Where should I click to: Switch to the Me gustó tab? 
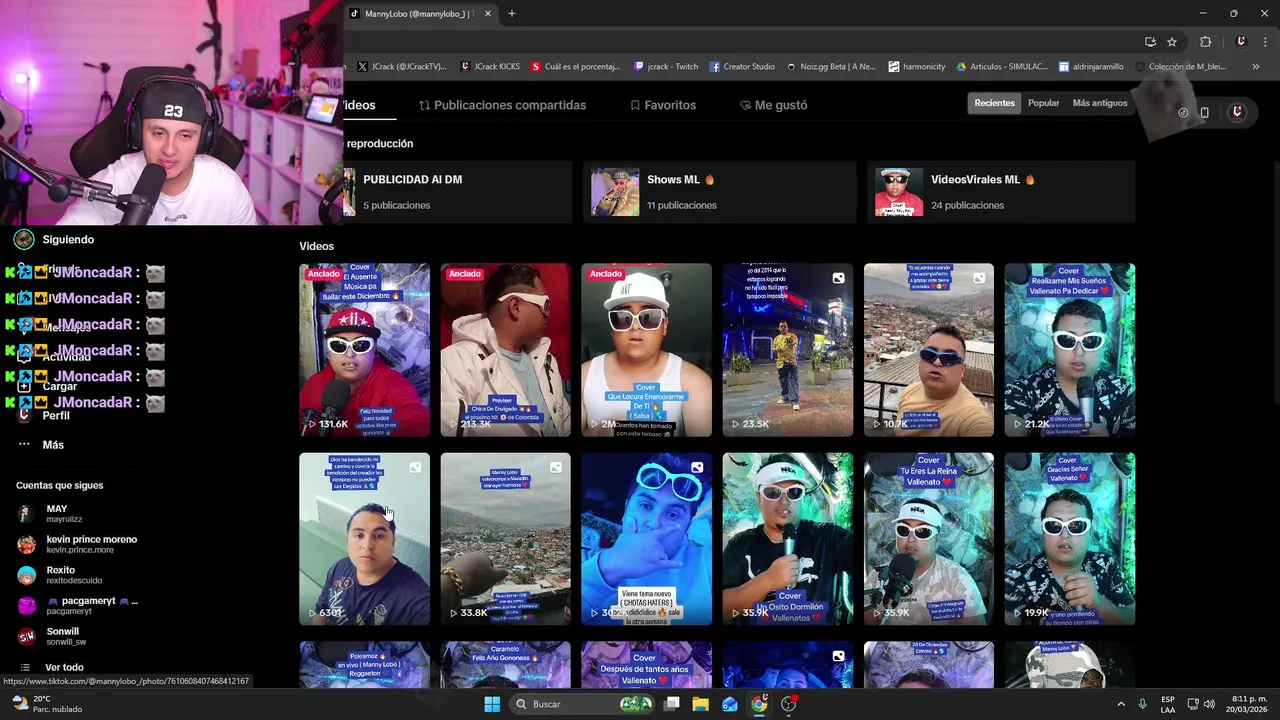coord(773,105)
